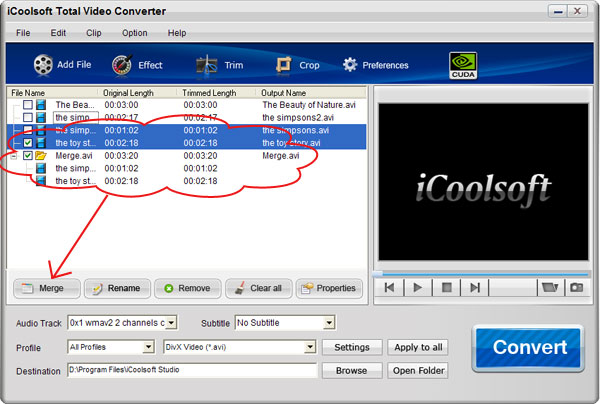600x404 pixels.
Task: Skip to next clip in player
Action: point(475,287)
